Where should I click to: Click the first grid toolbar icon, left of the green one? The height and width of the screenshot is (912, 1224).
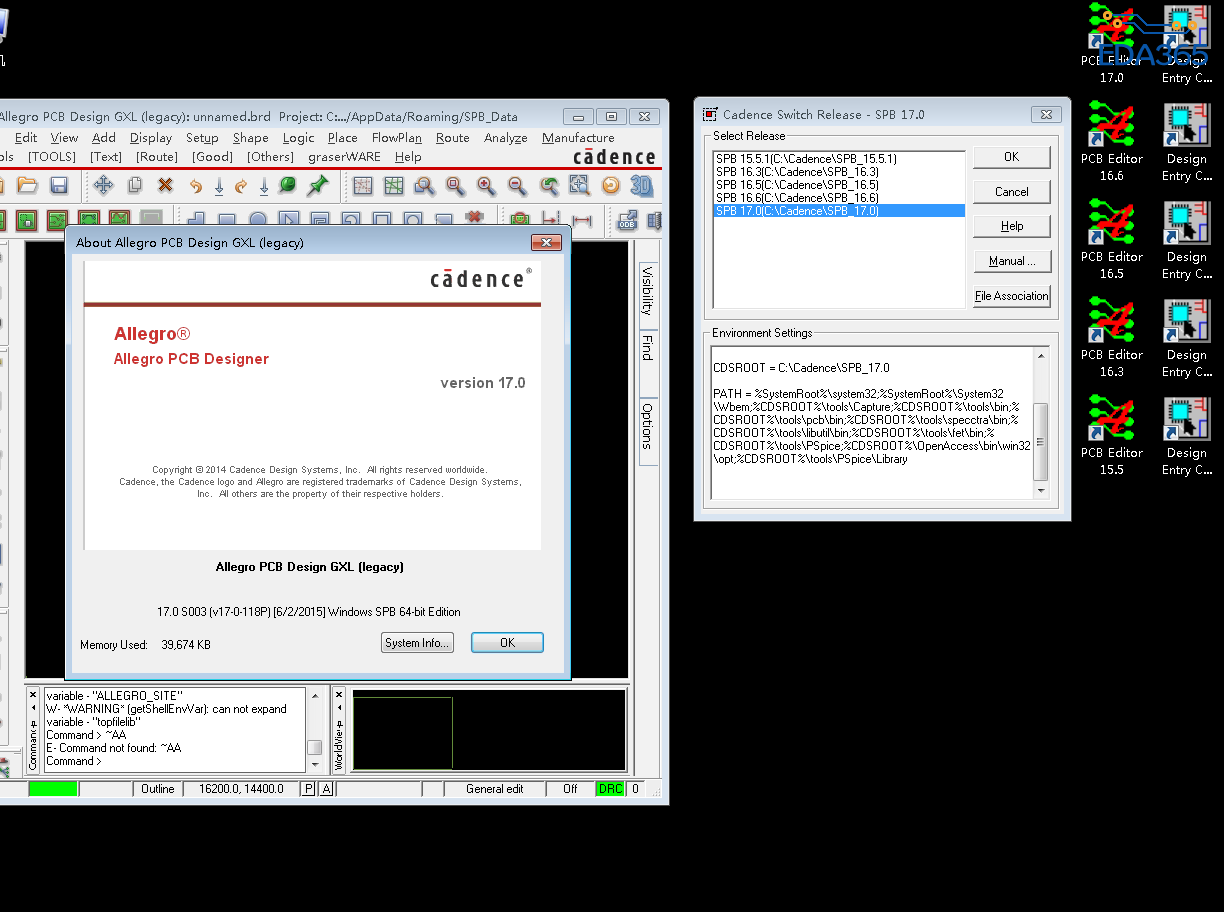363,185
